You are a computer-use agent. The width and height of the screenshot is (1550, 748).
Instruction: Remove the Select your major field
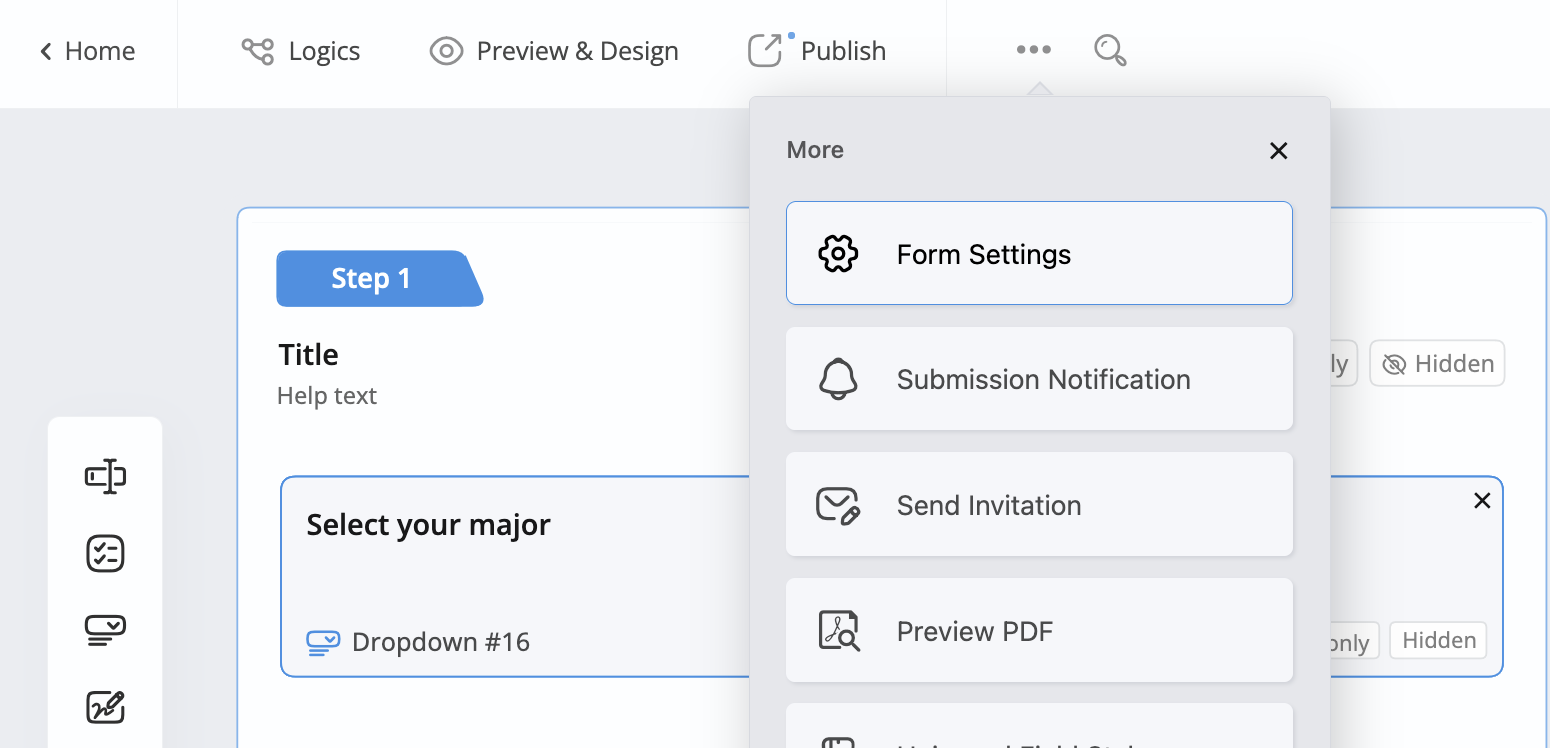pos(1482,501)
